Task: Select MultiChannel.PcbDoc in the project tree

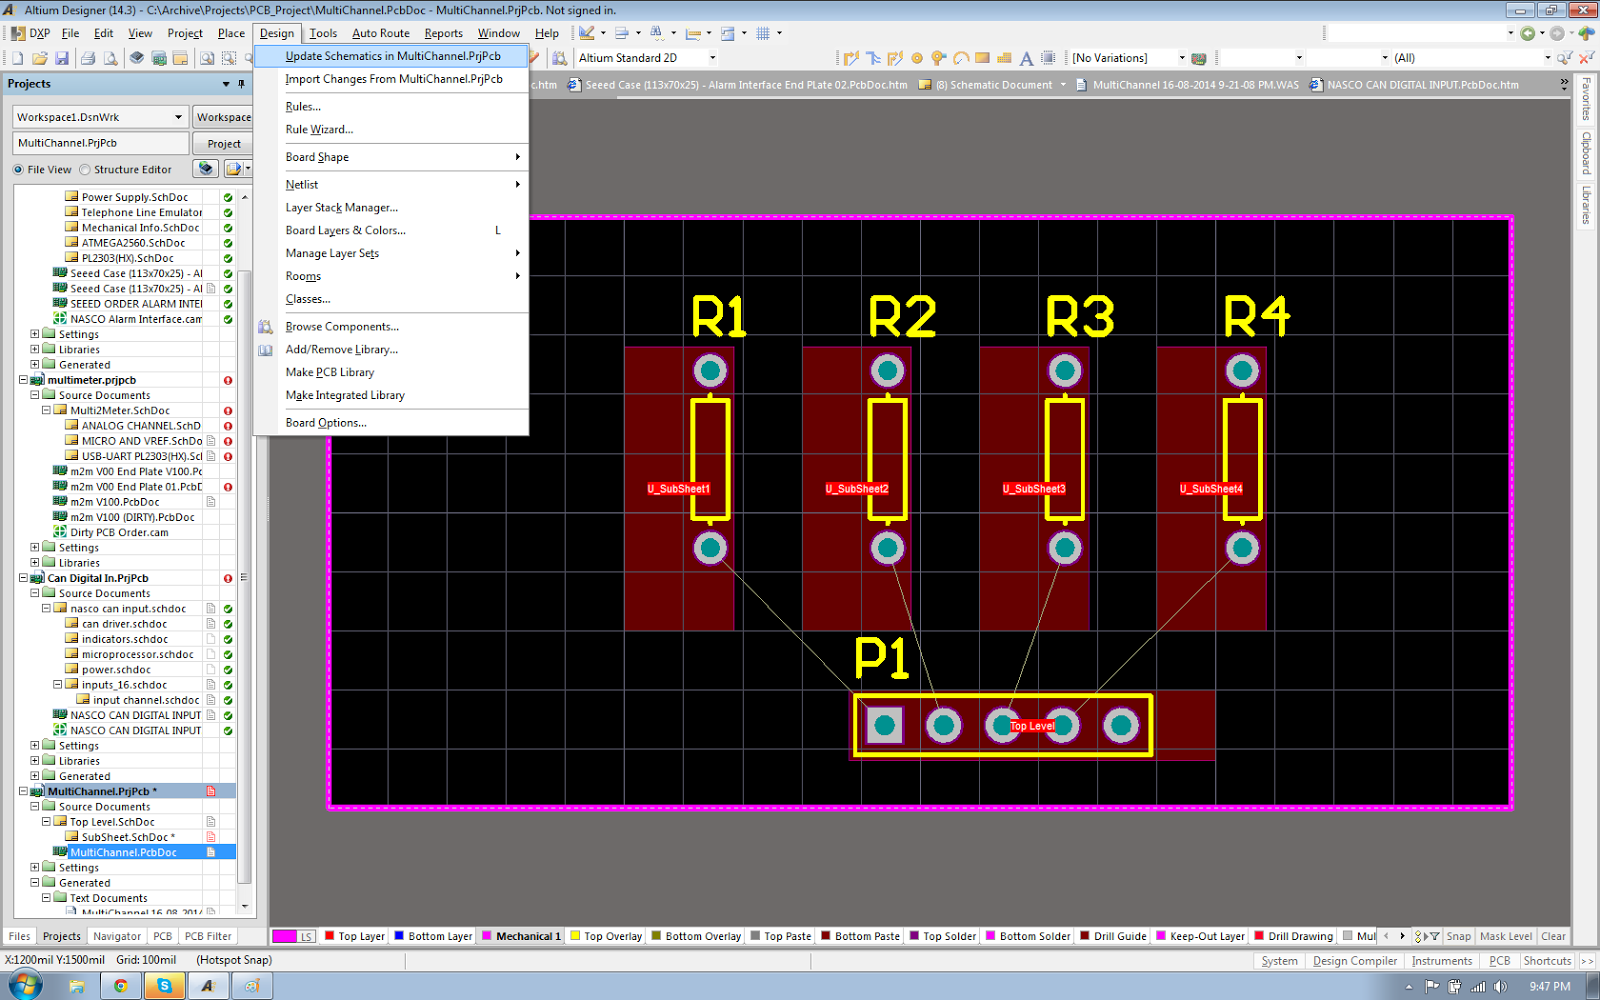Action: pyautogui.click(x=123, y=852)
